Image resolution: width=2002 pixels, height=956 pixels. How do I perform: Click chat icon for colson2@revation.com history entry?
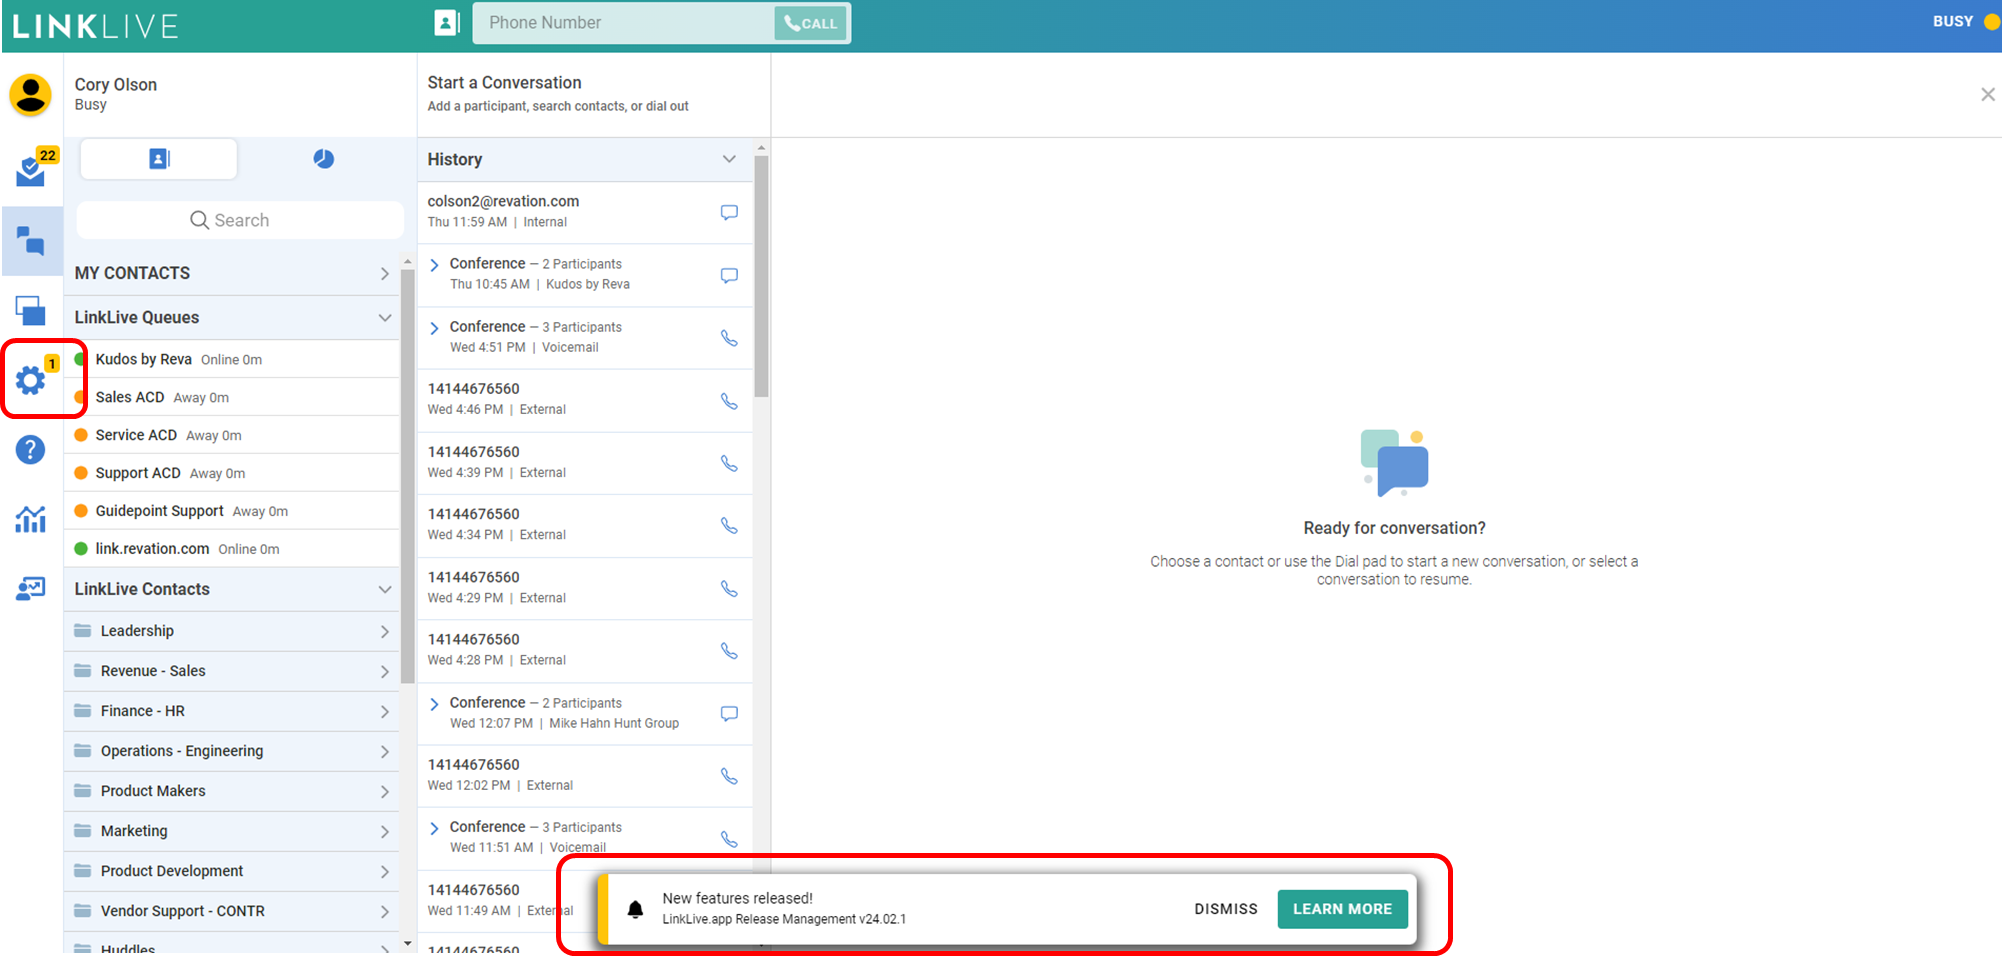click(x=729, y=212)
